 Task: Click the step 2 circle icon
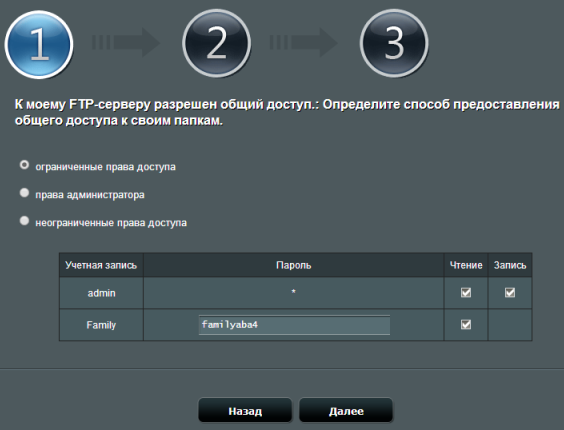click(x=217, y=44)
